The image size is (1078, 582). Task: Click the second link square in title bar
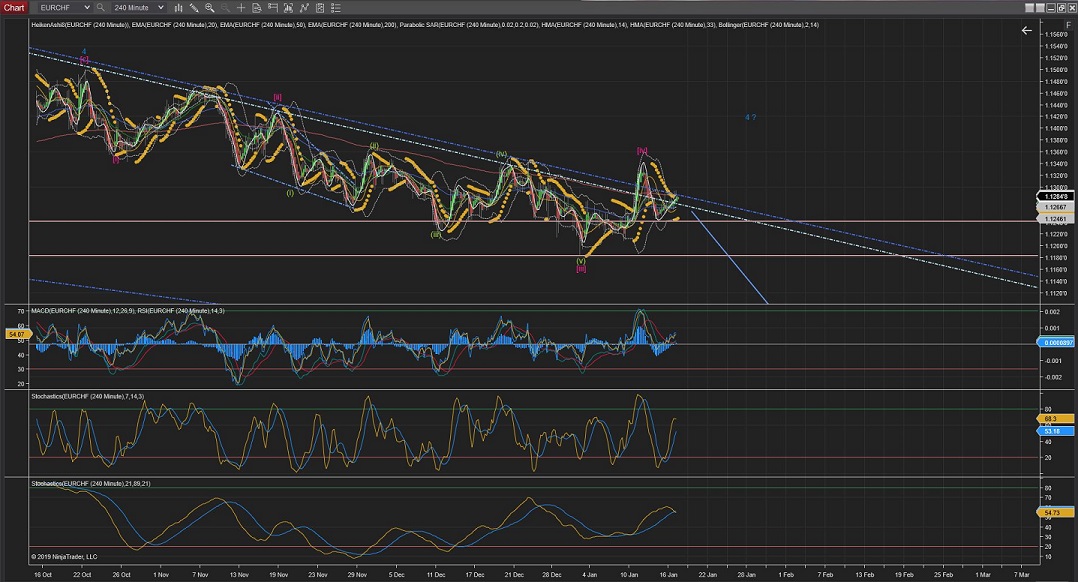point(1040,8)
